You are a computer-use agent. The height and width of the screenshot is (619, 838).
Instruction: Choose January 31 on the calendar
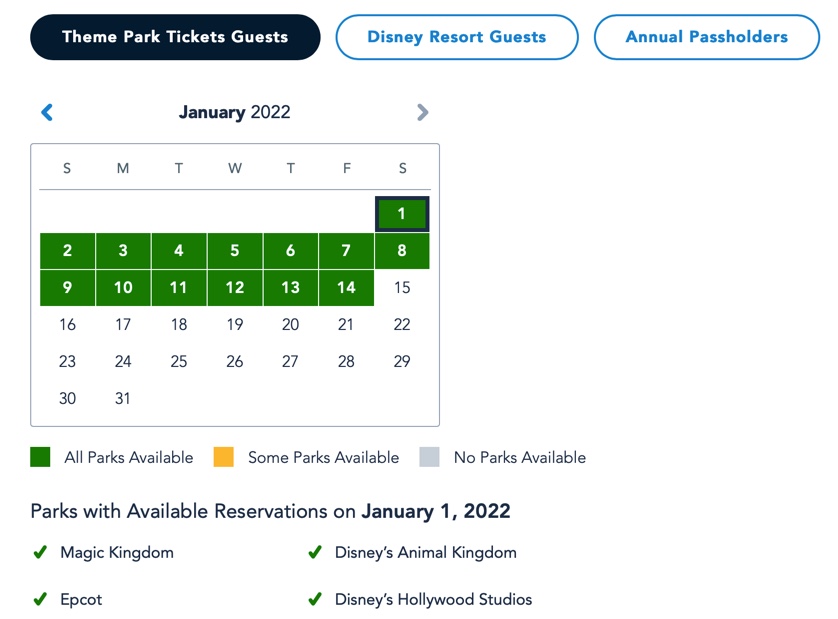123,398
